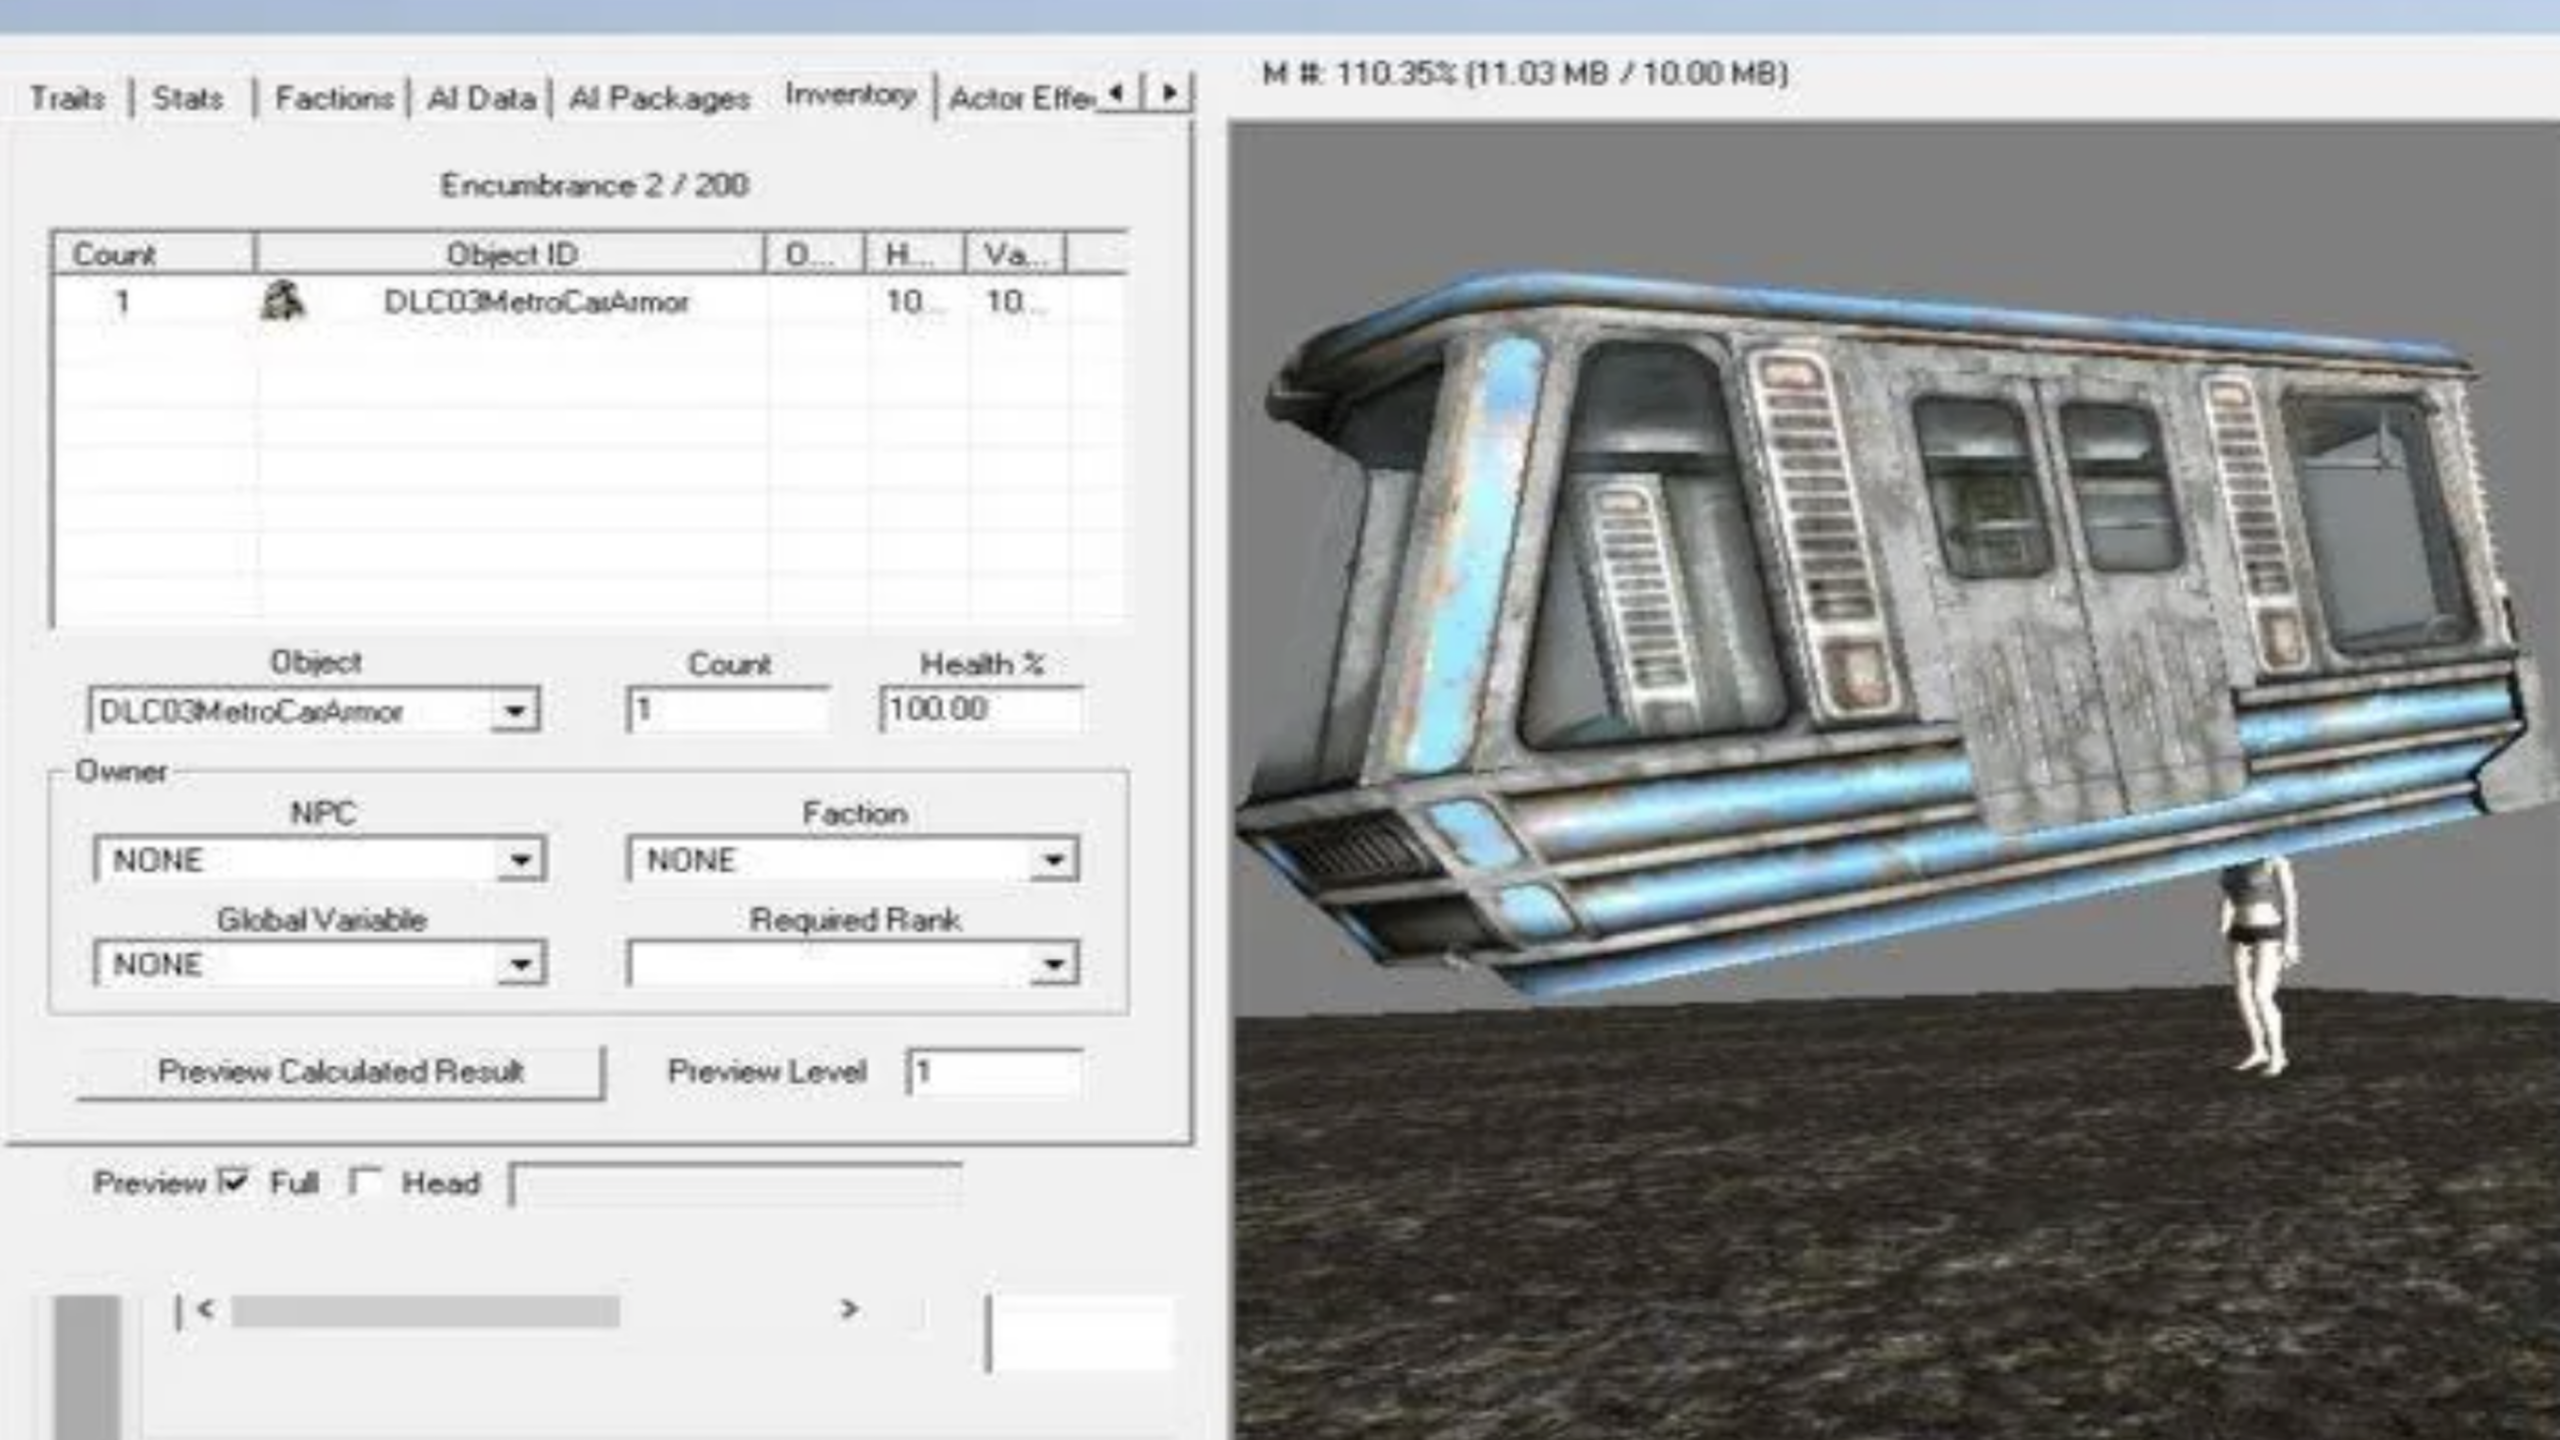
Task: Click the bottom scrollbar left arrow
Action: pyautogui.click(x=206, y=1310)
